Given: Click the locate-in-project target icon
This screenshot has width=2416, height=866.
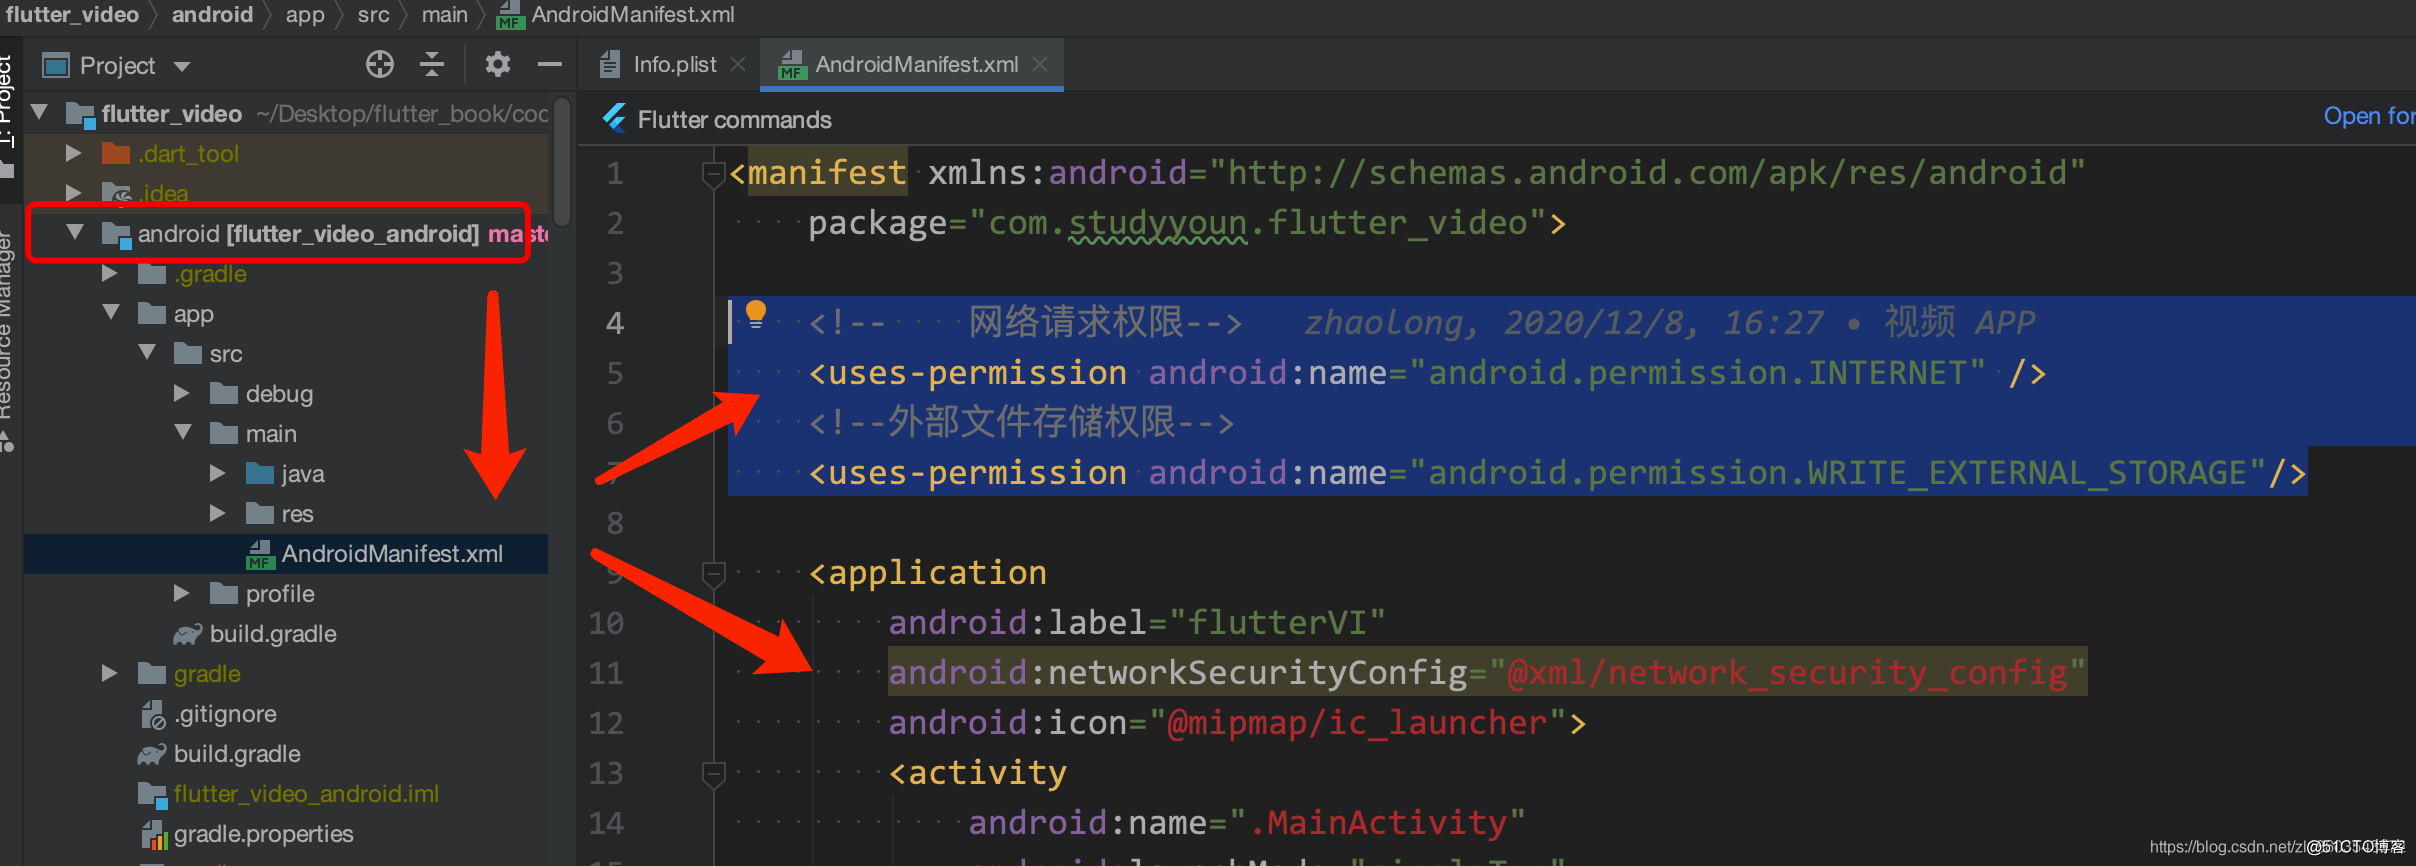Looking at the screenshot, I should coord(379,65).
